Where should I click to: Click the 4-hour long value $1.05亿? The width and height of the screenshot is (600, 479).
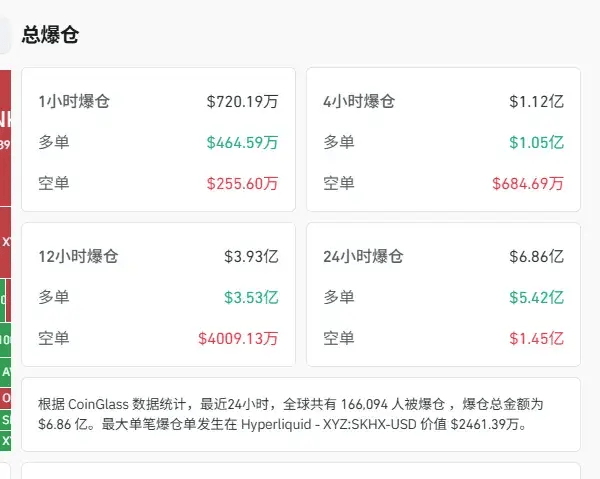536,142
